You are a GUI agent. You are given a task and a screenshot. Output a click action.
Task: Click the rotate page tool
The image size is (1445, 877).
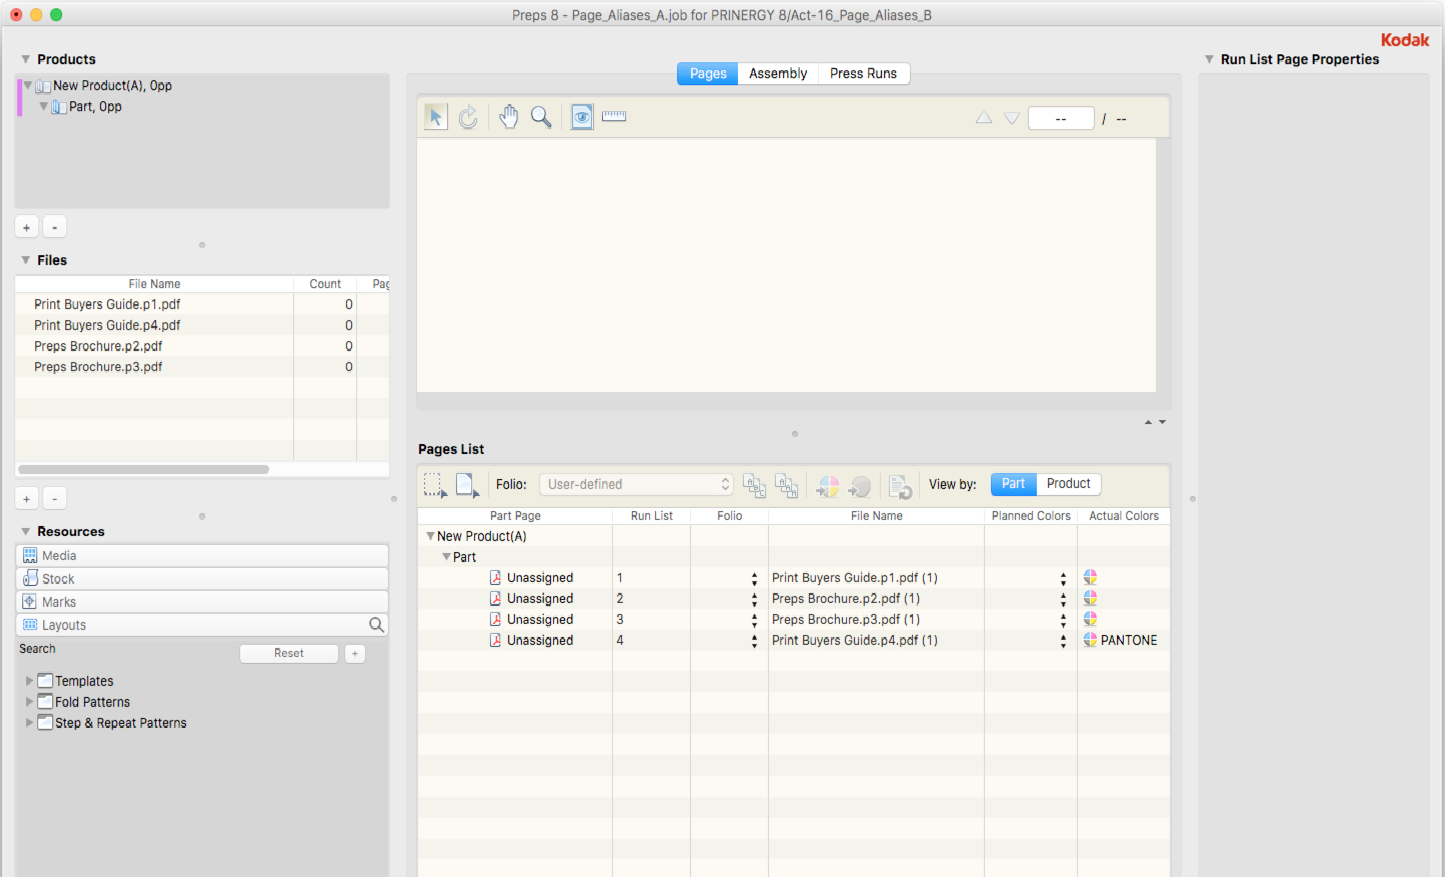click(x=468, y=117)
